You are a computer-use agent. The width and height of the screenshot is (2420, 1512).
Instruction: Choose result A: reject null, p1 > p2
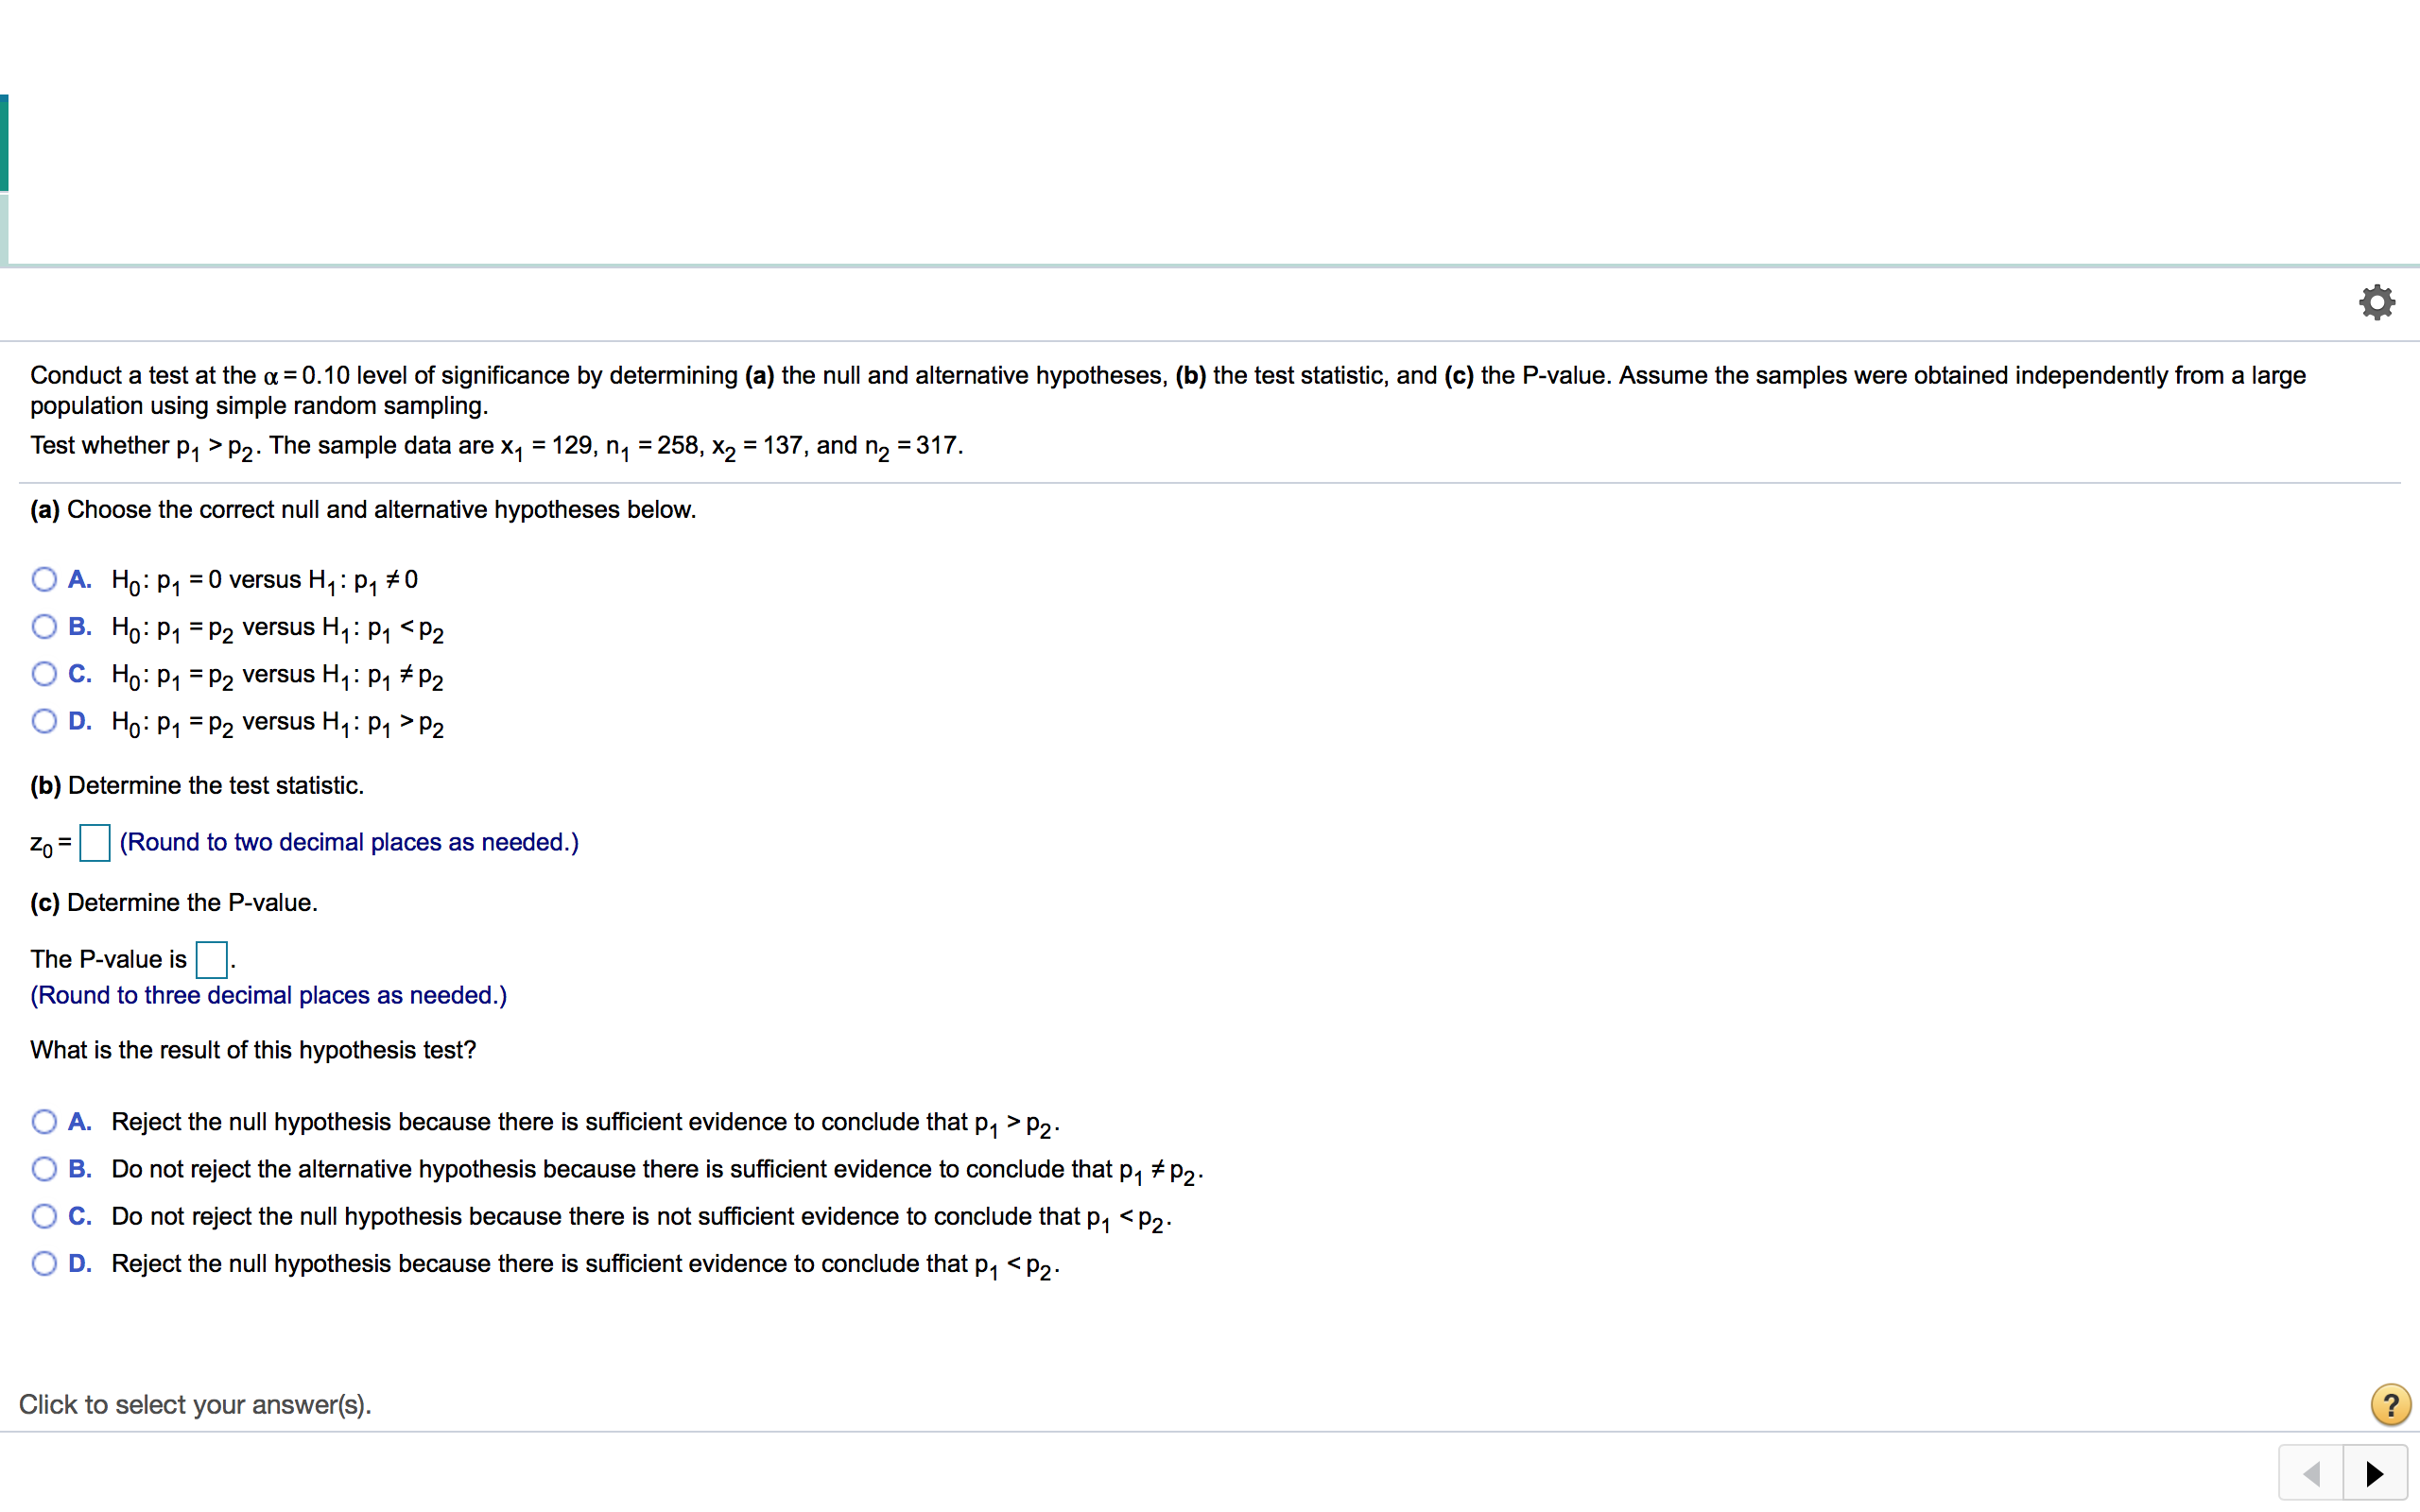pos(44,1121)
